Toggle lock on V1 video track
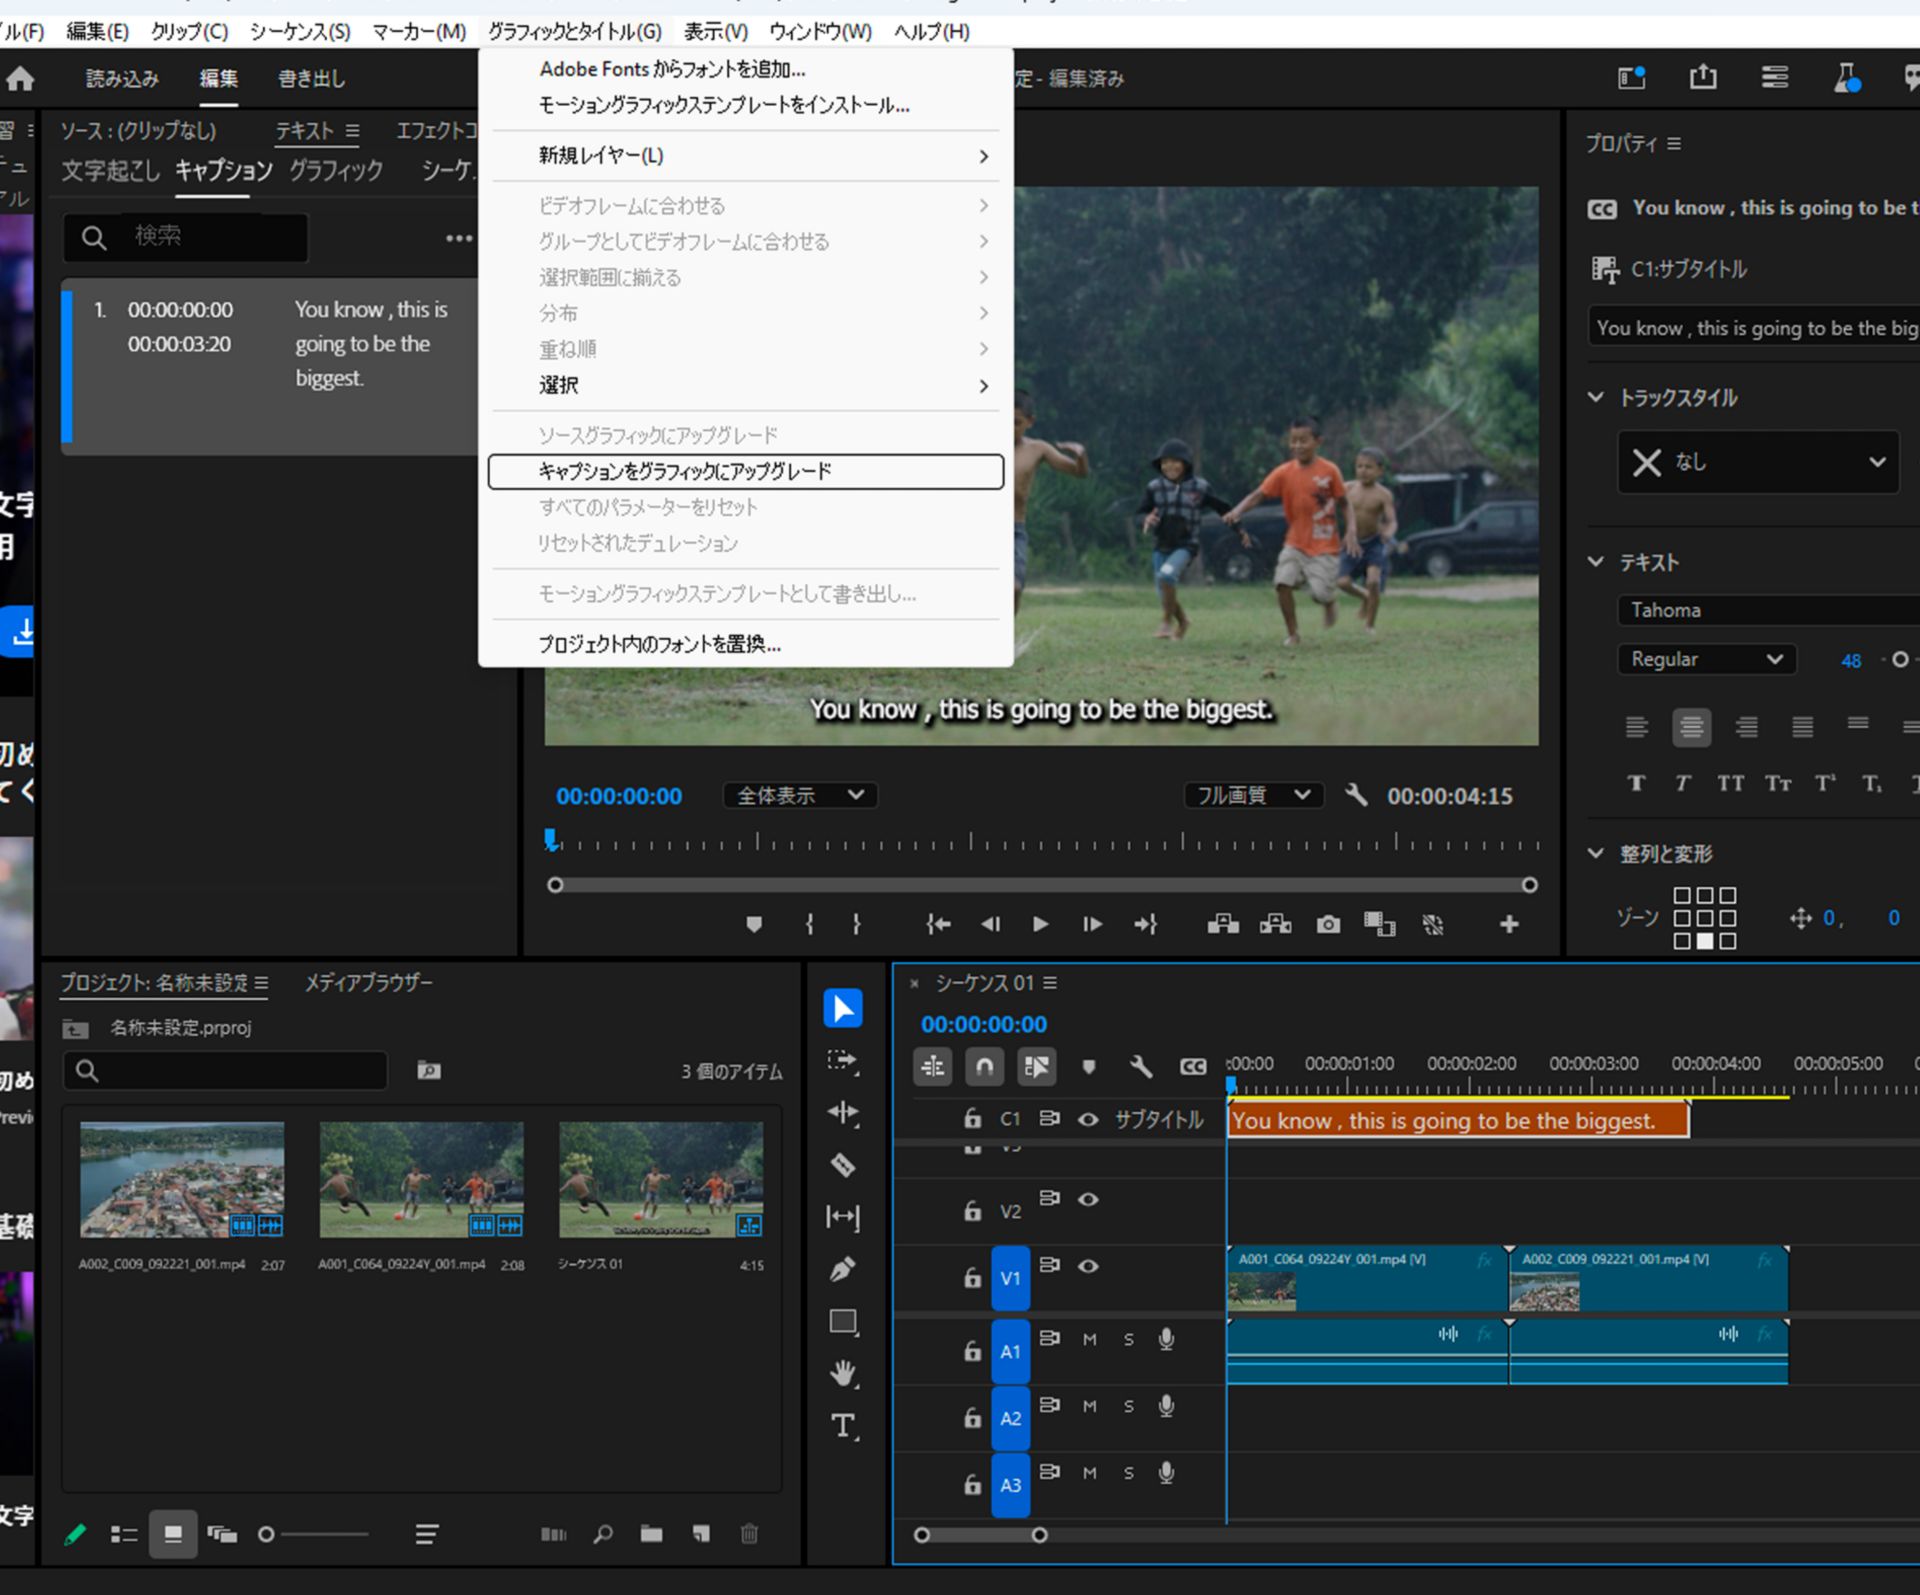 pyautogui.click(x=970, y=1276)
